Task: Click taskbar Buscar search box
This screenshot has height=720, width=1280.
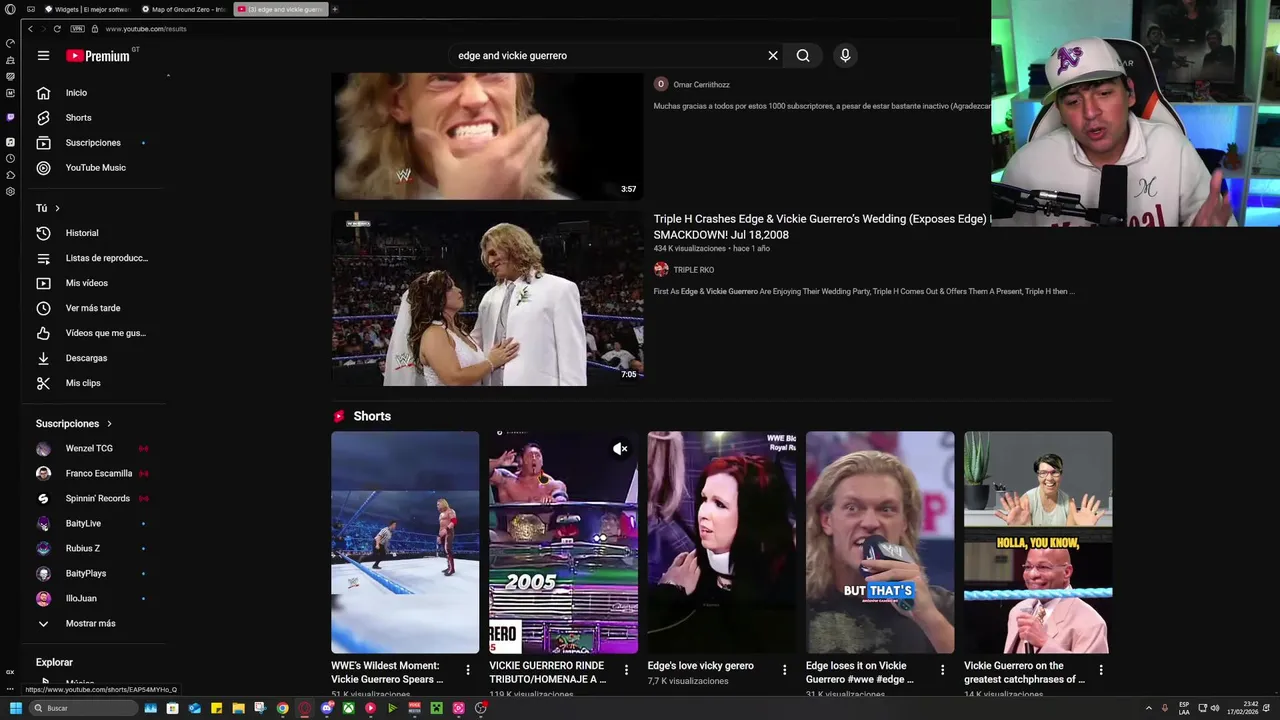Action: (83, 708)
